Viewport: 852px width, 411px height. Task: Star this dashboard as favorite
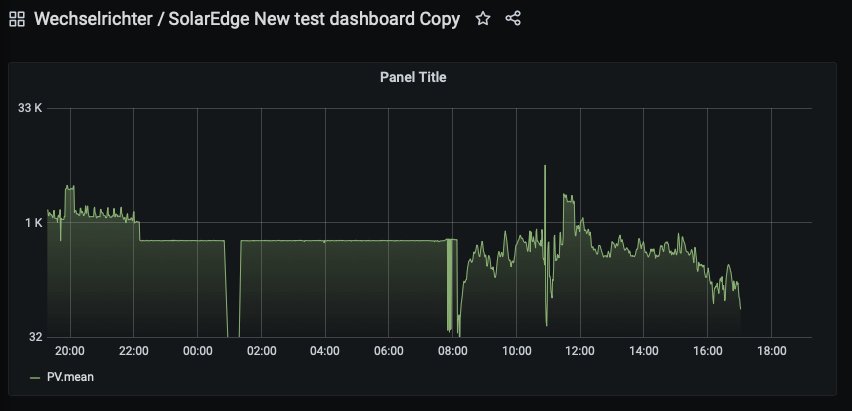coord(483,19)
